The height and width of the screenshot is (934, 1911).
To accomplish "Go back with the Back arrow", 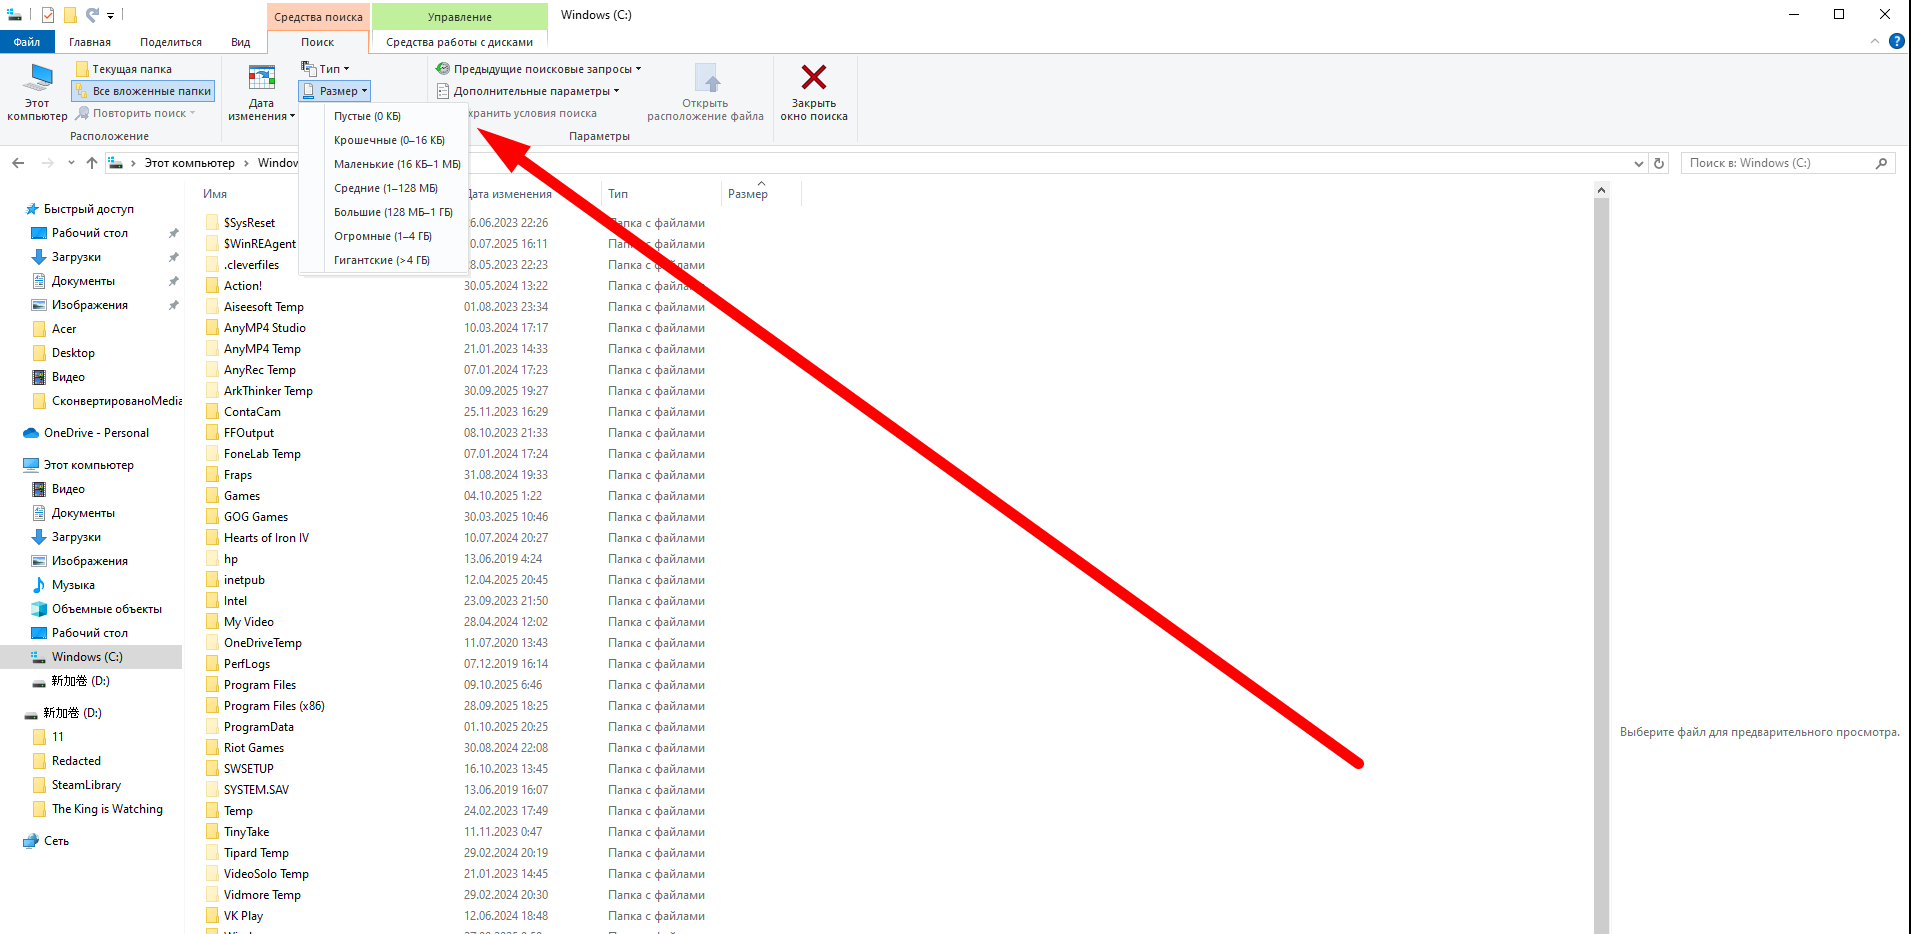I will tap(18, 163).
